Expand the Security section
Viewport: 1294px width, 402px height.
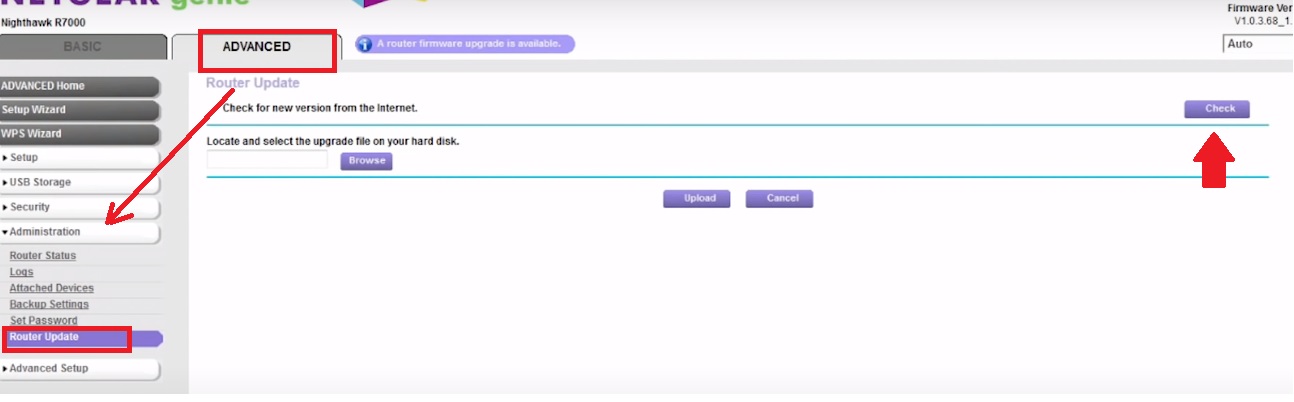pyautogui.click(x=80, y=208)
